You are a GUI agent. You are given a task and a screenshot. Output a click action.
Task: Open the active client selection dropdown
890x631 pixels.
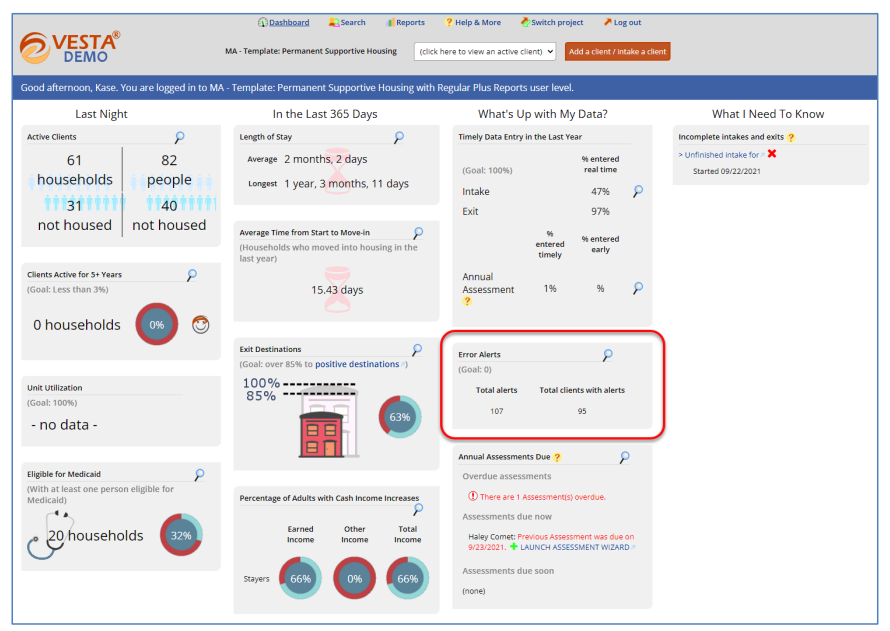coord(484,50)
